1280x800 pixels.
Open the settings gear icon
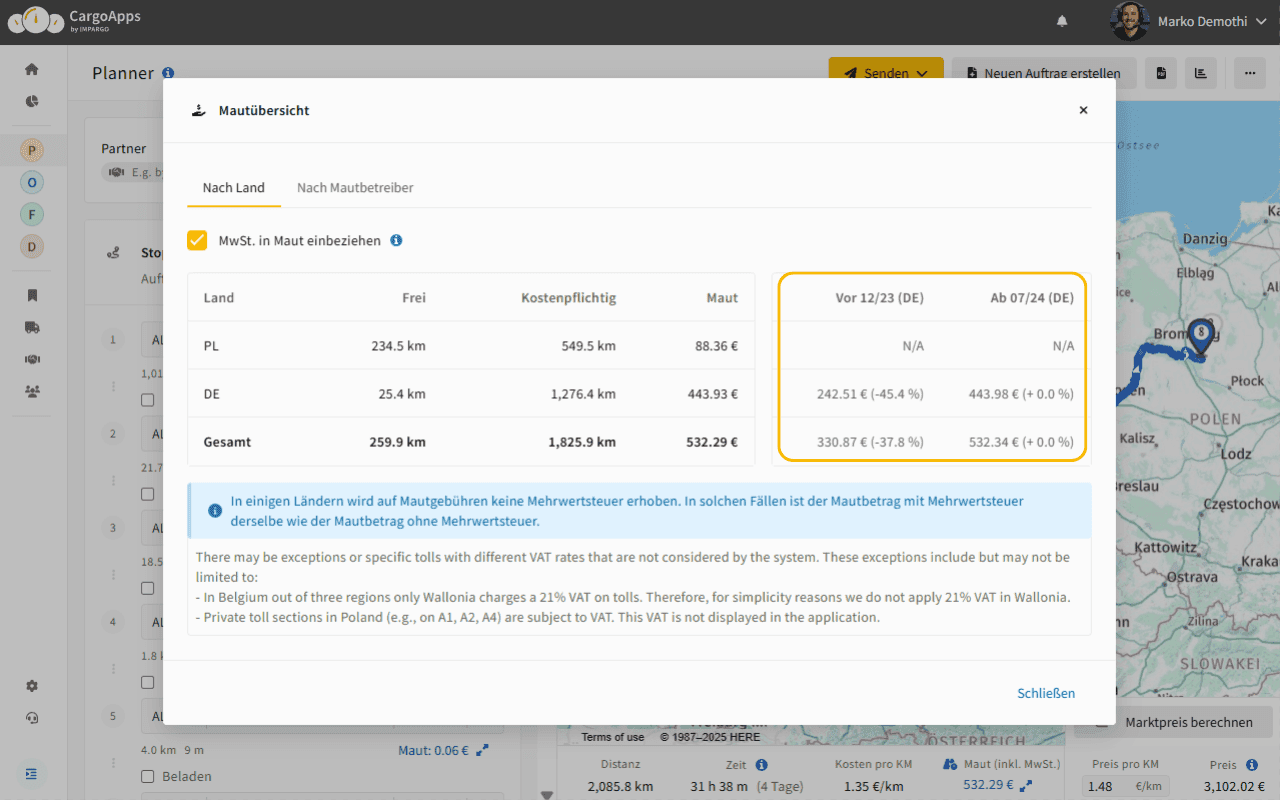pos(32,686)
